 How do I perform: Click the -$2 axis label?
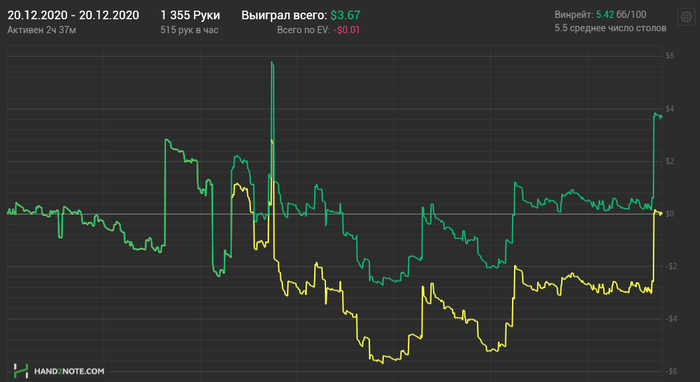coord(671,266)
